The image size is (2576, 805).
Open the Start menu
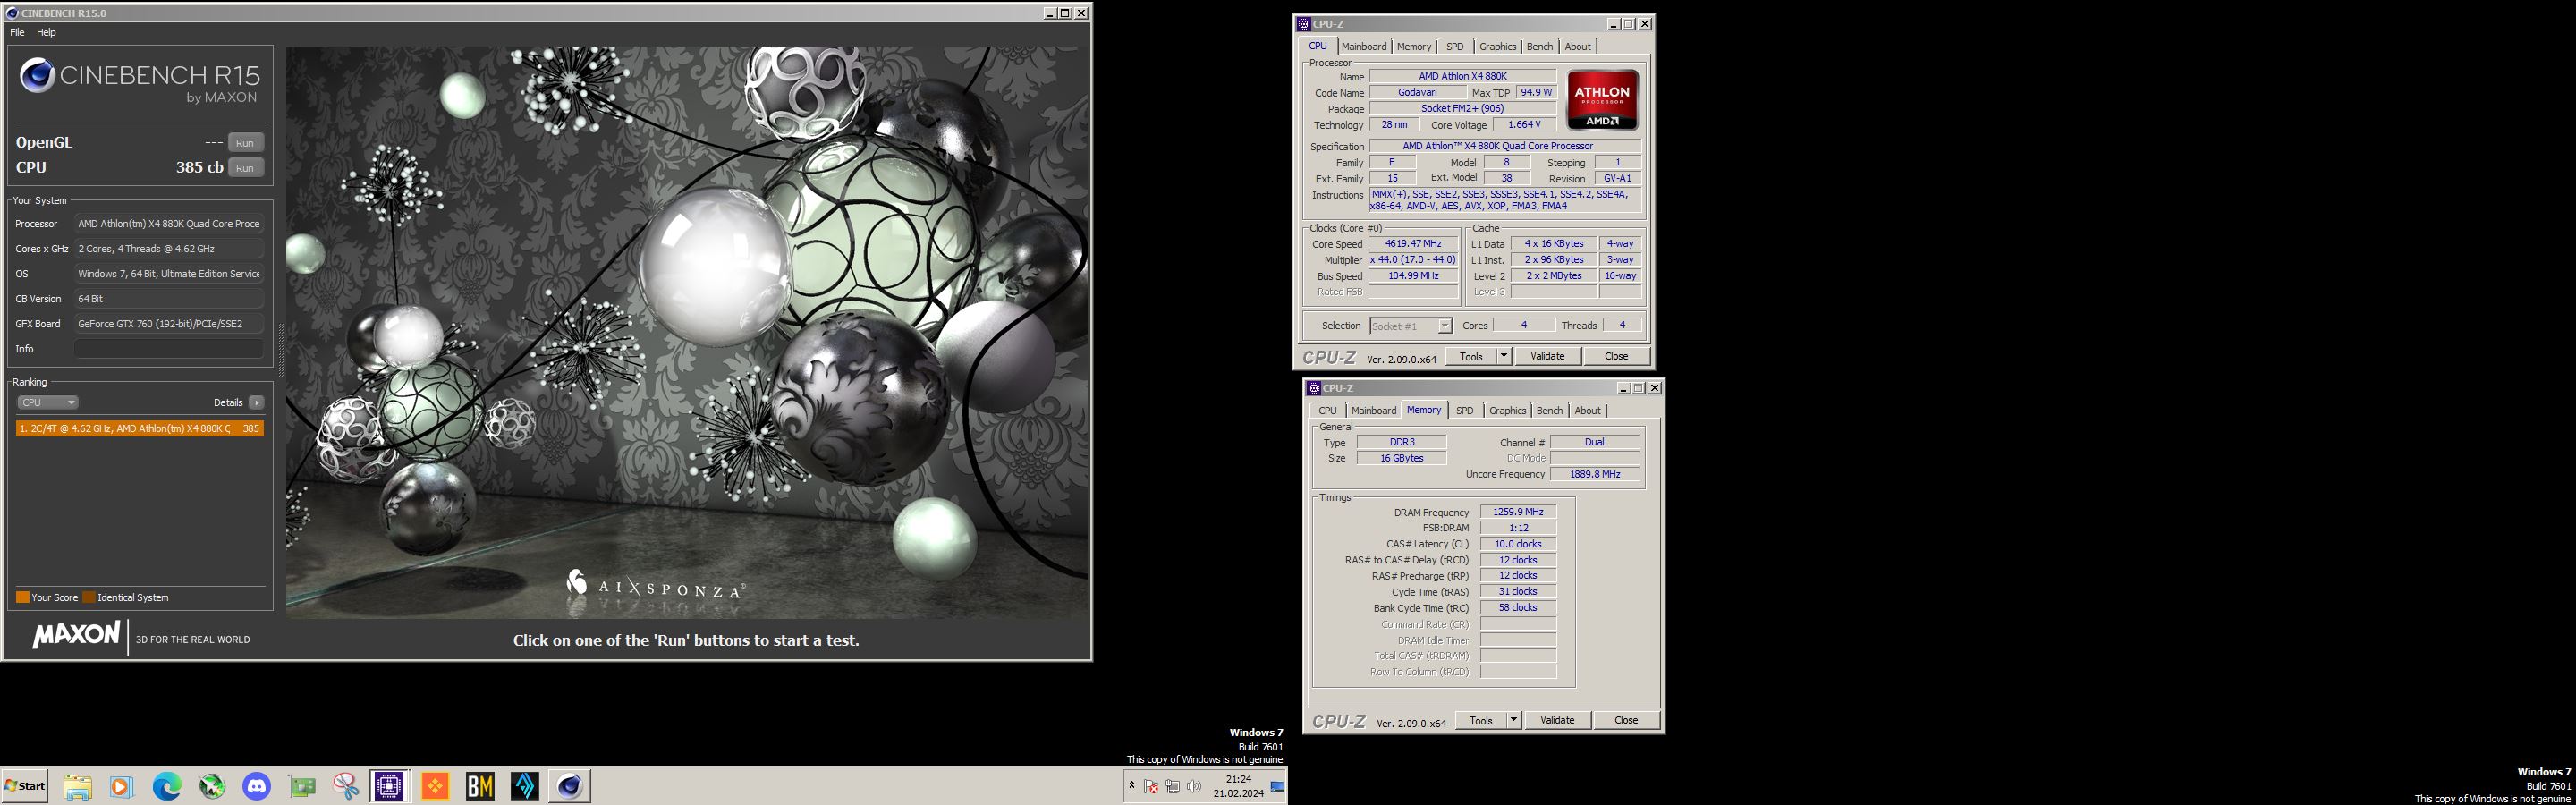25,786
